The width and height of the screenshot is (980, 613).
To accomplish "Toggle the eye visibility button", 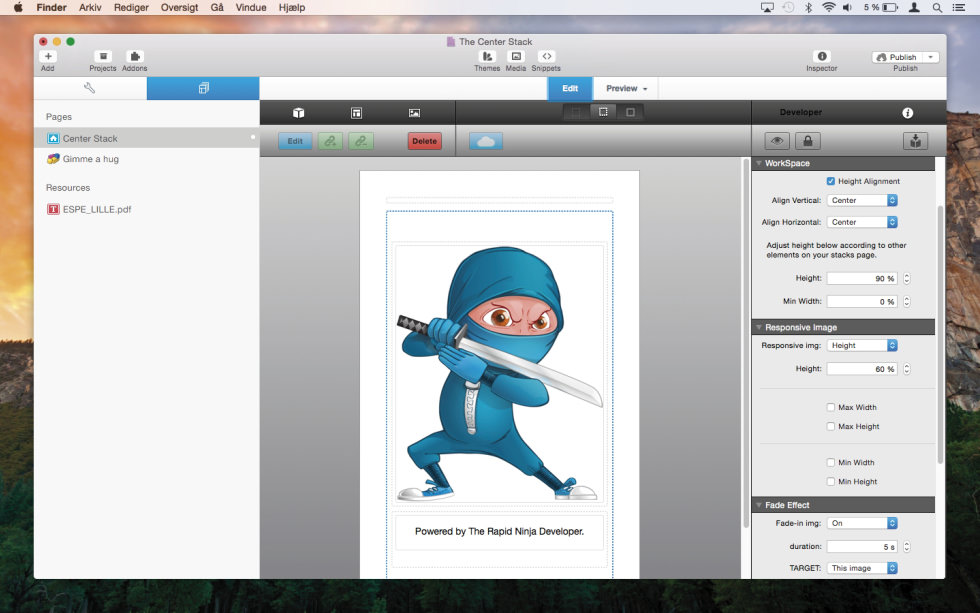I will (x=777, y=141).
